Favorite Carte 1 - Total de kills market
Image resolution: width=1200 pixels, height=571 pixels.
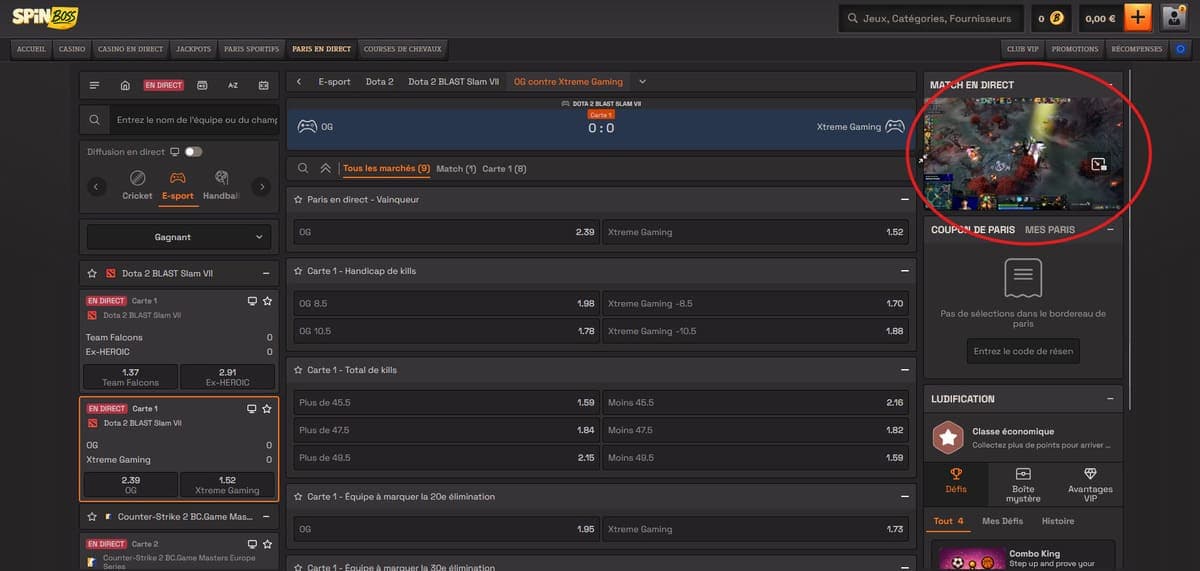(298, 370)
